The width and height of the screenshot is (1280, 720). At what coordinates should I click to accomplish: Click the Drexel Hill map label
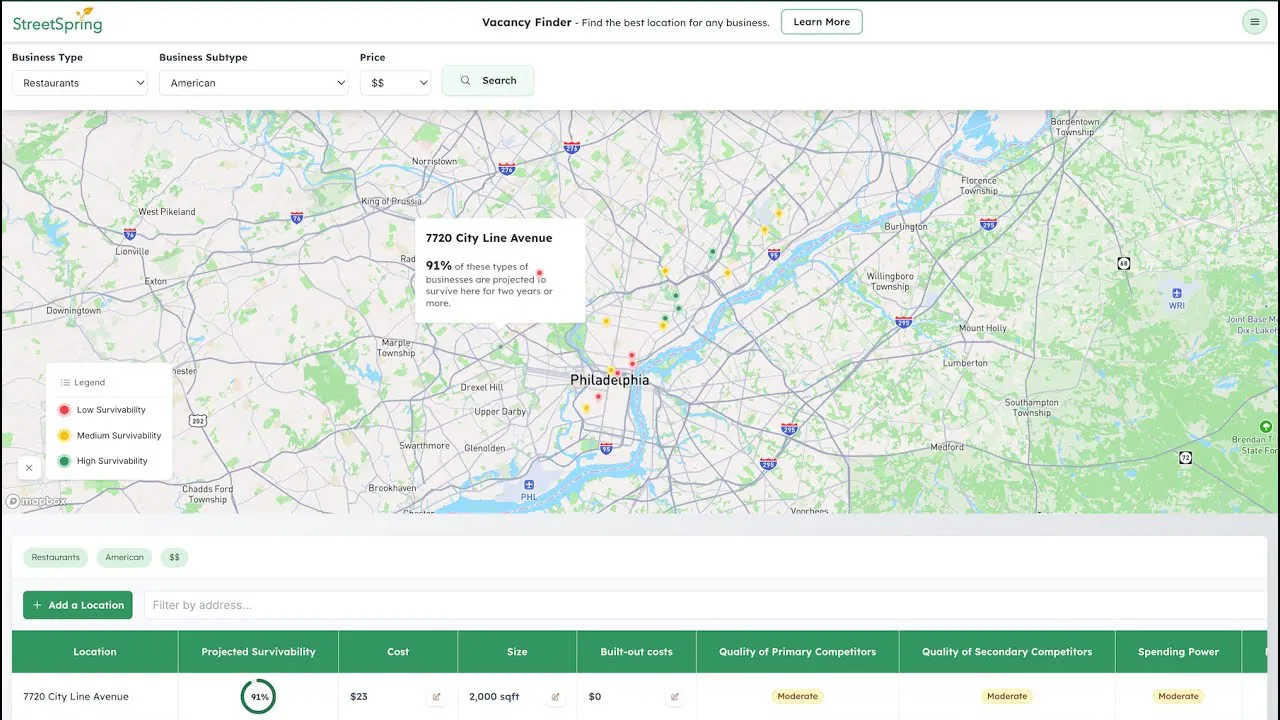(x=482, y=387)
